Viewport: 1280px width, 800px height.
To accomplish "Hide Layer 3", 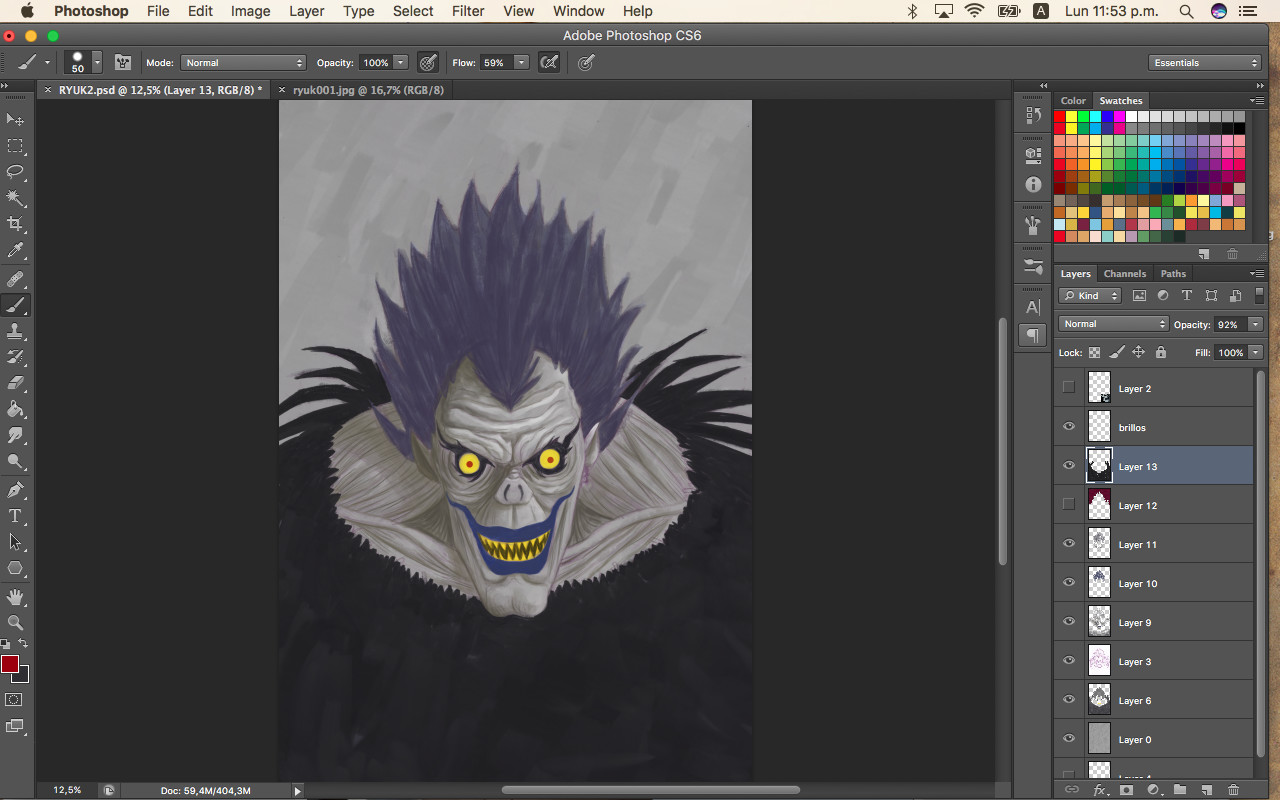I will [1069, 661].
